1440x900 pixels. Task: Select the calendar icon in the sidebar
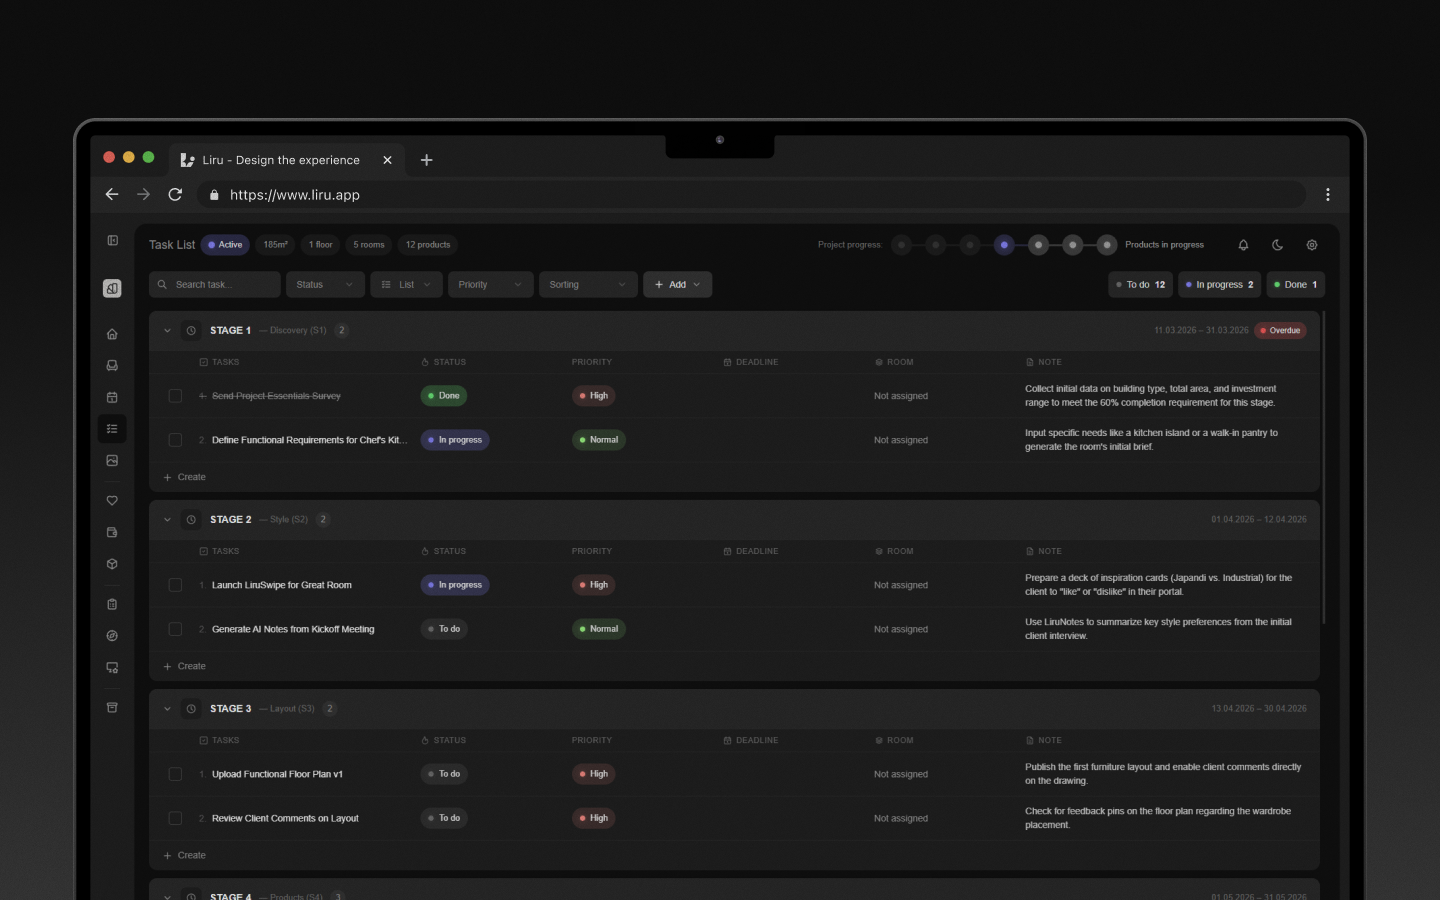112,397
